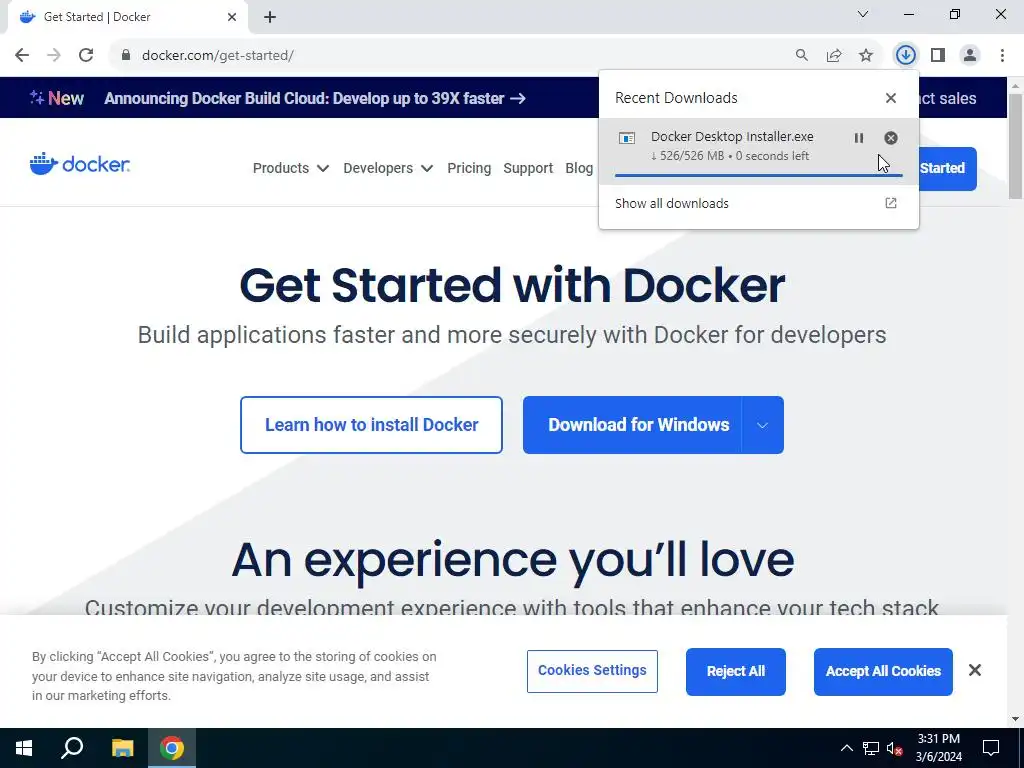The image size is (1024, 768).
Task: Cancel the Docker Desktop Installer download
Action: (x=890, y=138)
